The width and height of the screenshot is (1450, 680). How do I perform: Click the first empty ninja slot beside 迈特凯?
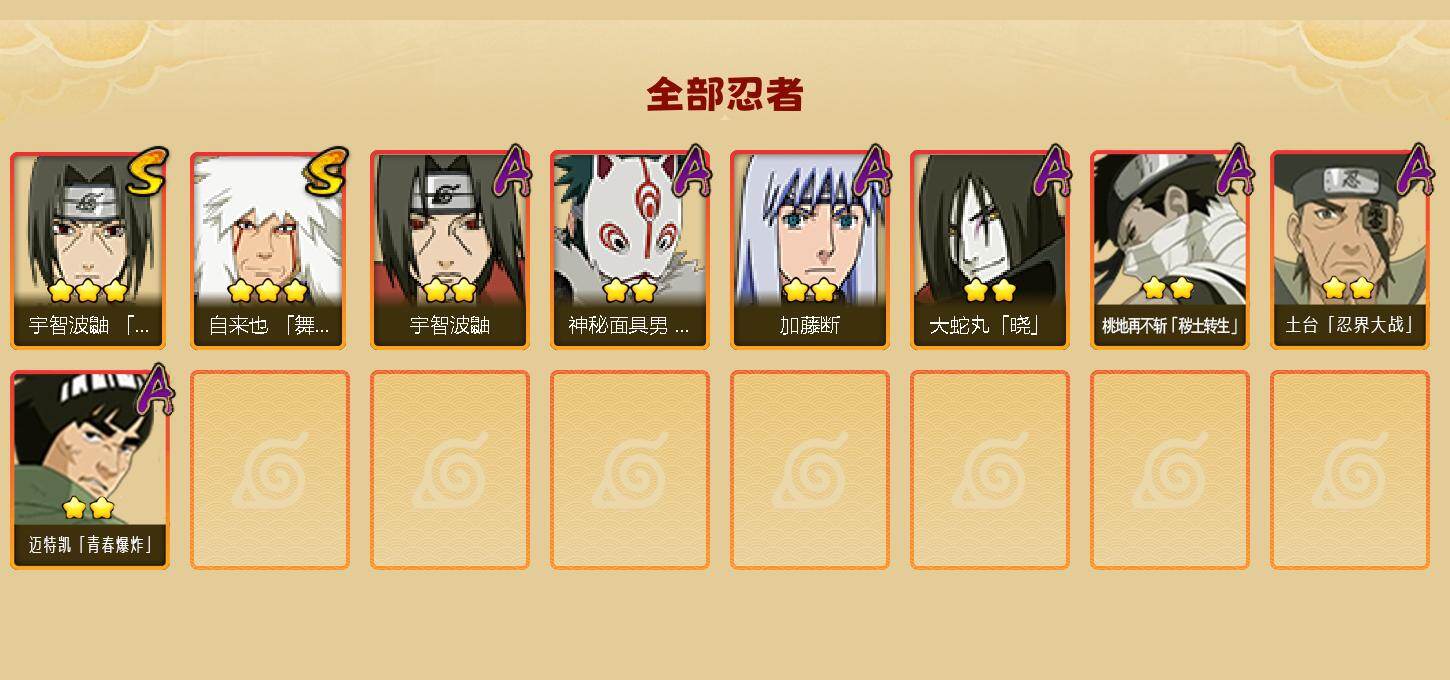[x=269, y=470]
